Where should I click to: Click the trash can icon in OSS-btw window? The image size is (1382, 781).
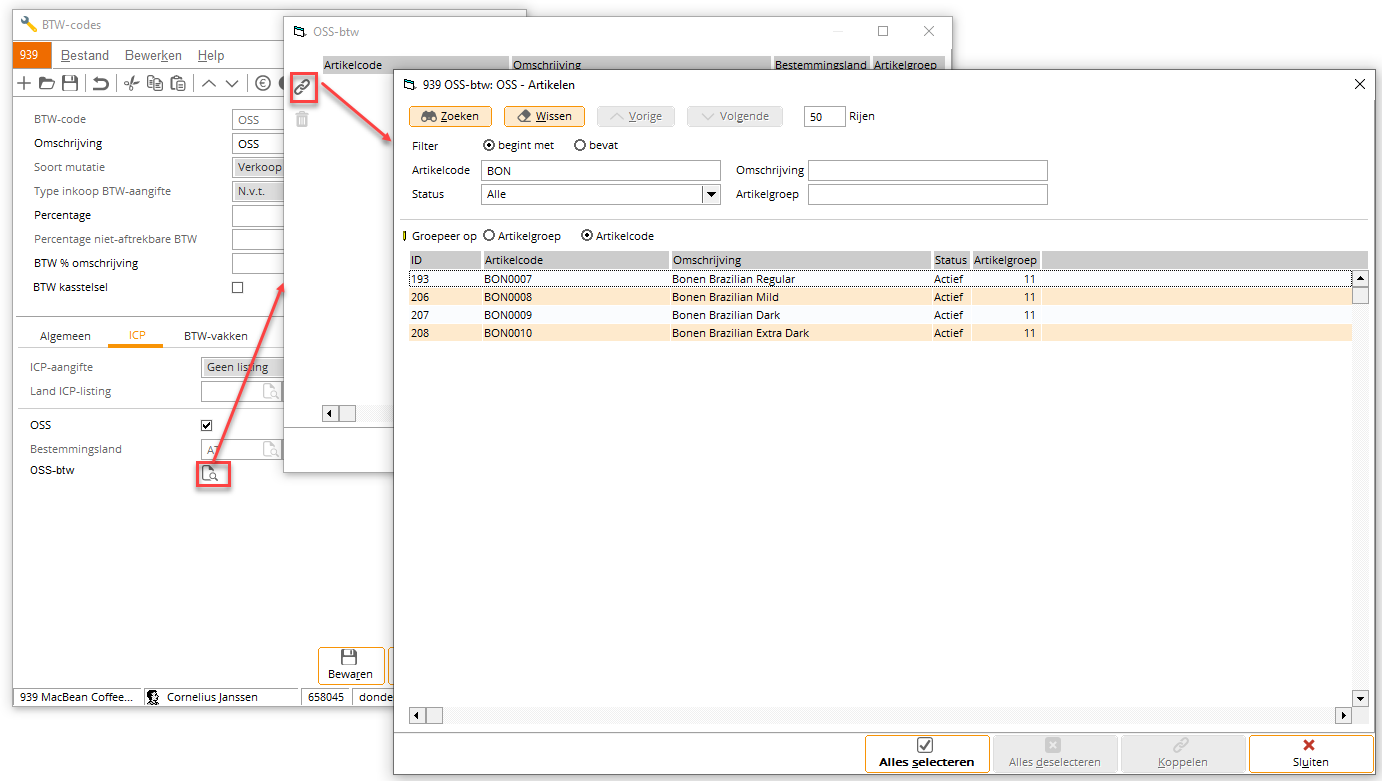(302, 120)
